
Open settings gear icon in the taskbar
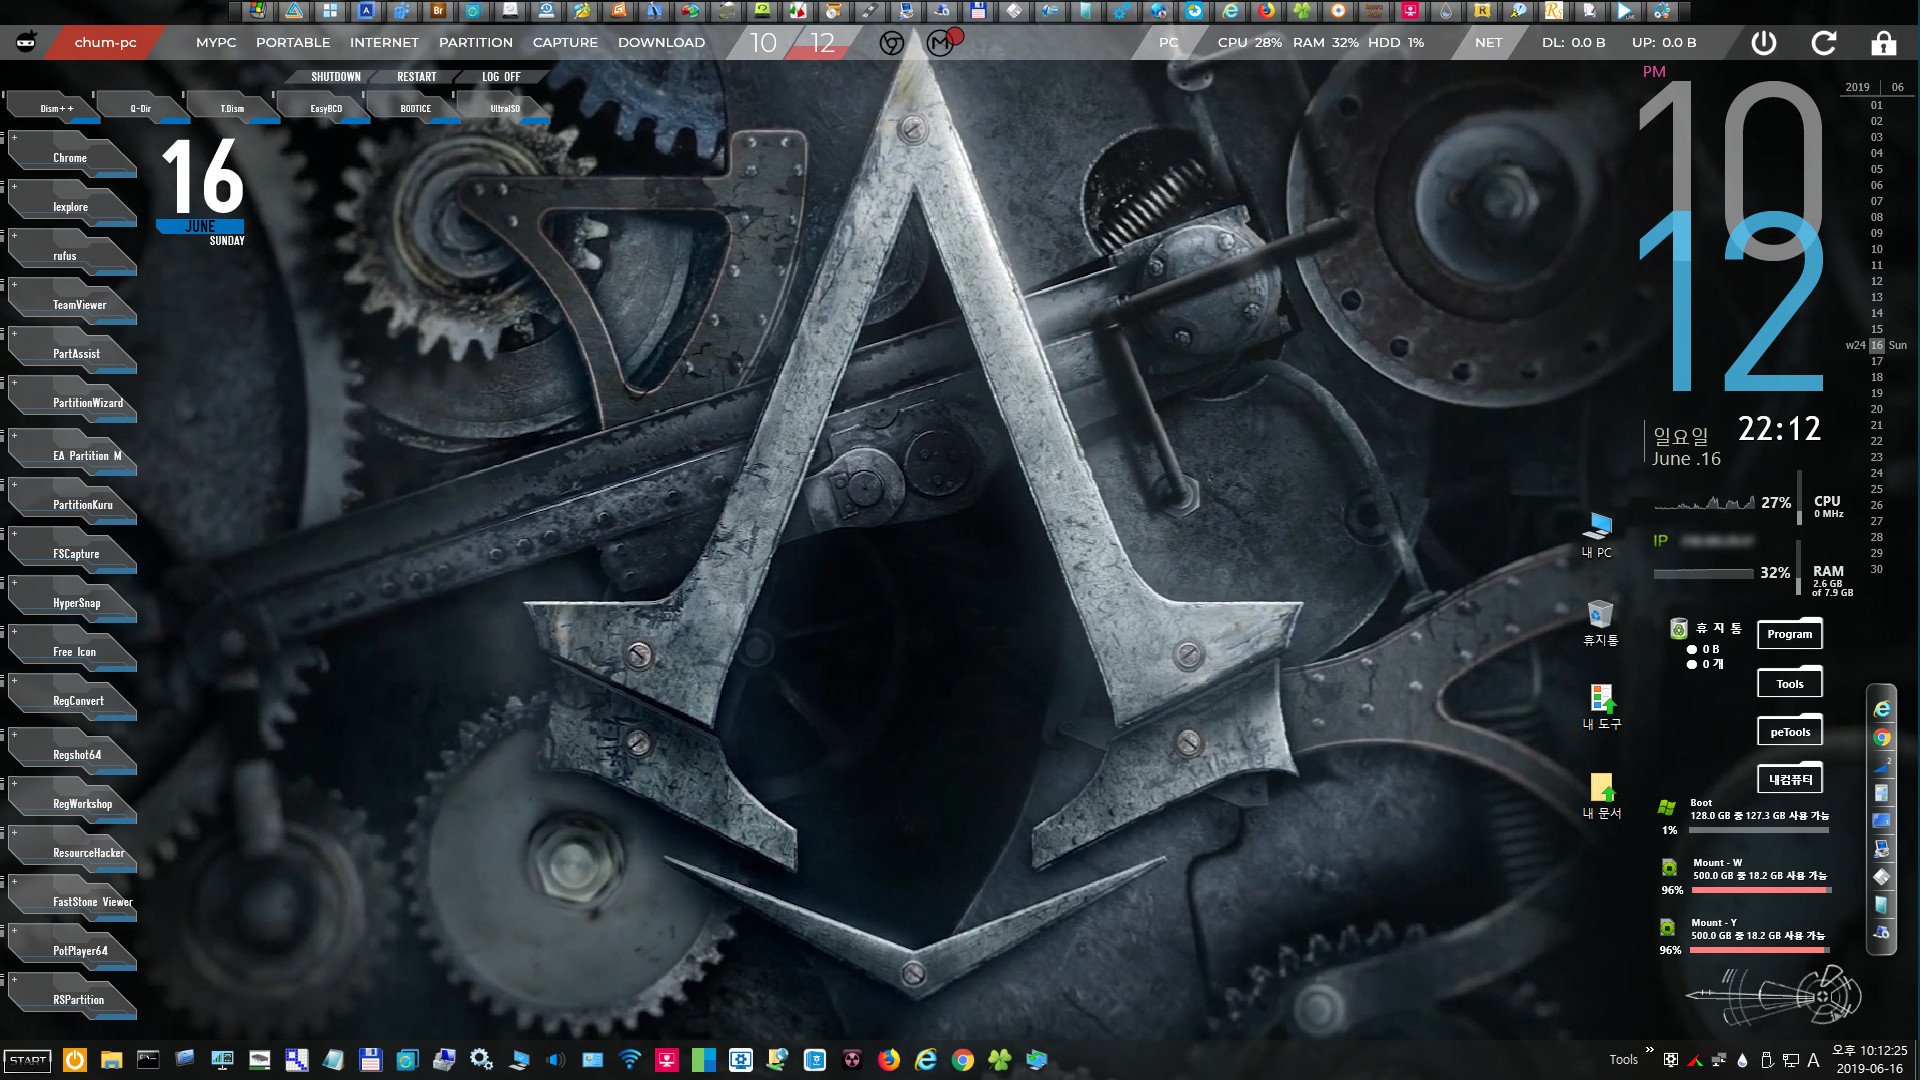pos(481,1059)
